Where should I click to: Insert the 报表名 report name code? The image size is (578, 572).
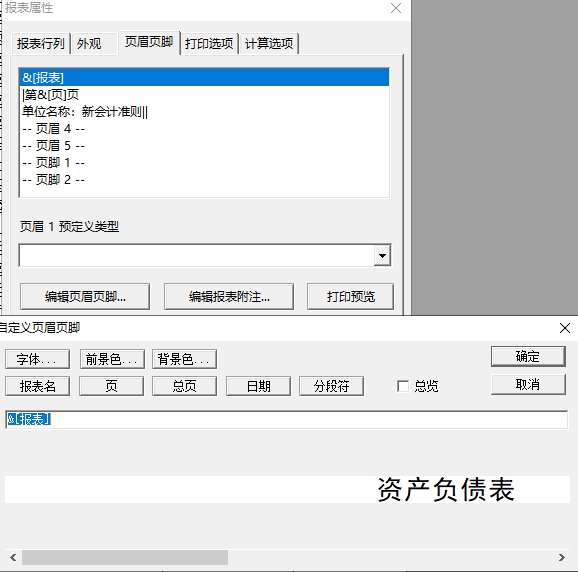click(37, 386)
